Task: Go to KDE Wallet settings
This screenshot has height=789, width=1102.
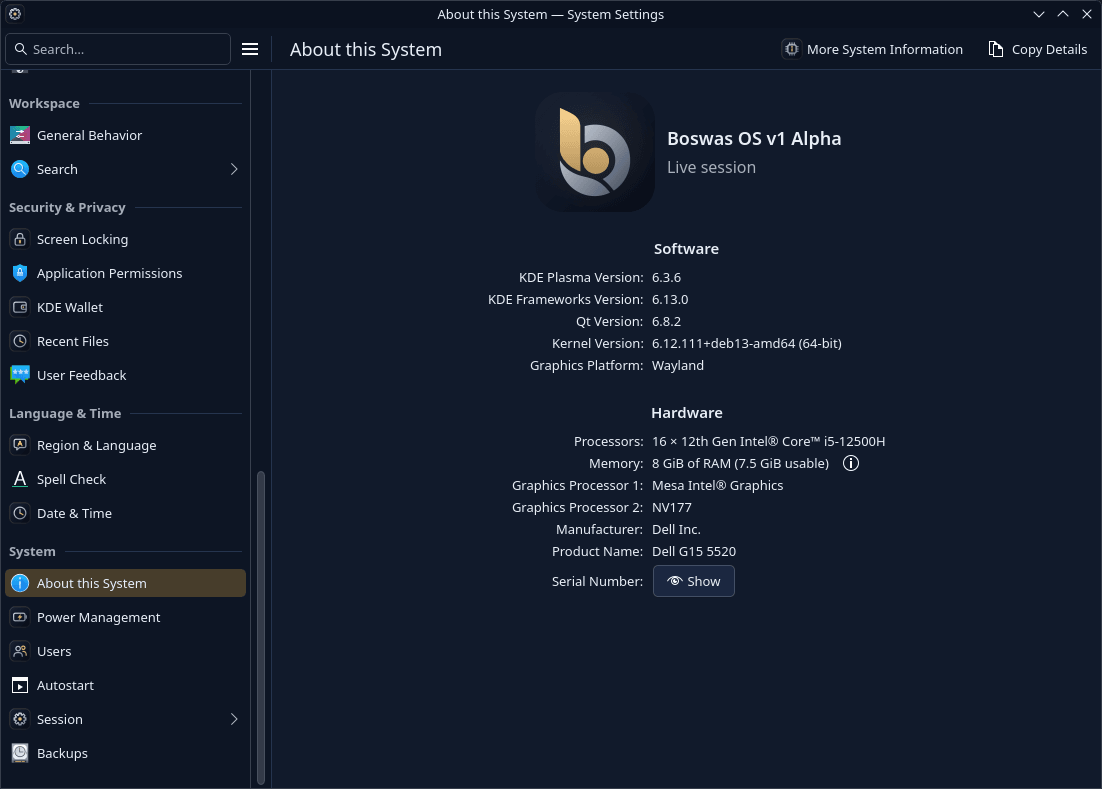Action: click(125, 307)
